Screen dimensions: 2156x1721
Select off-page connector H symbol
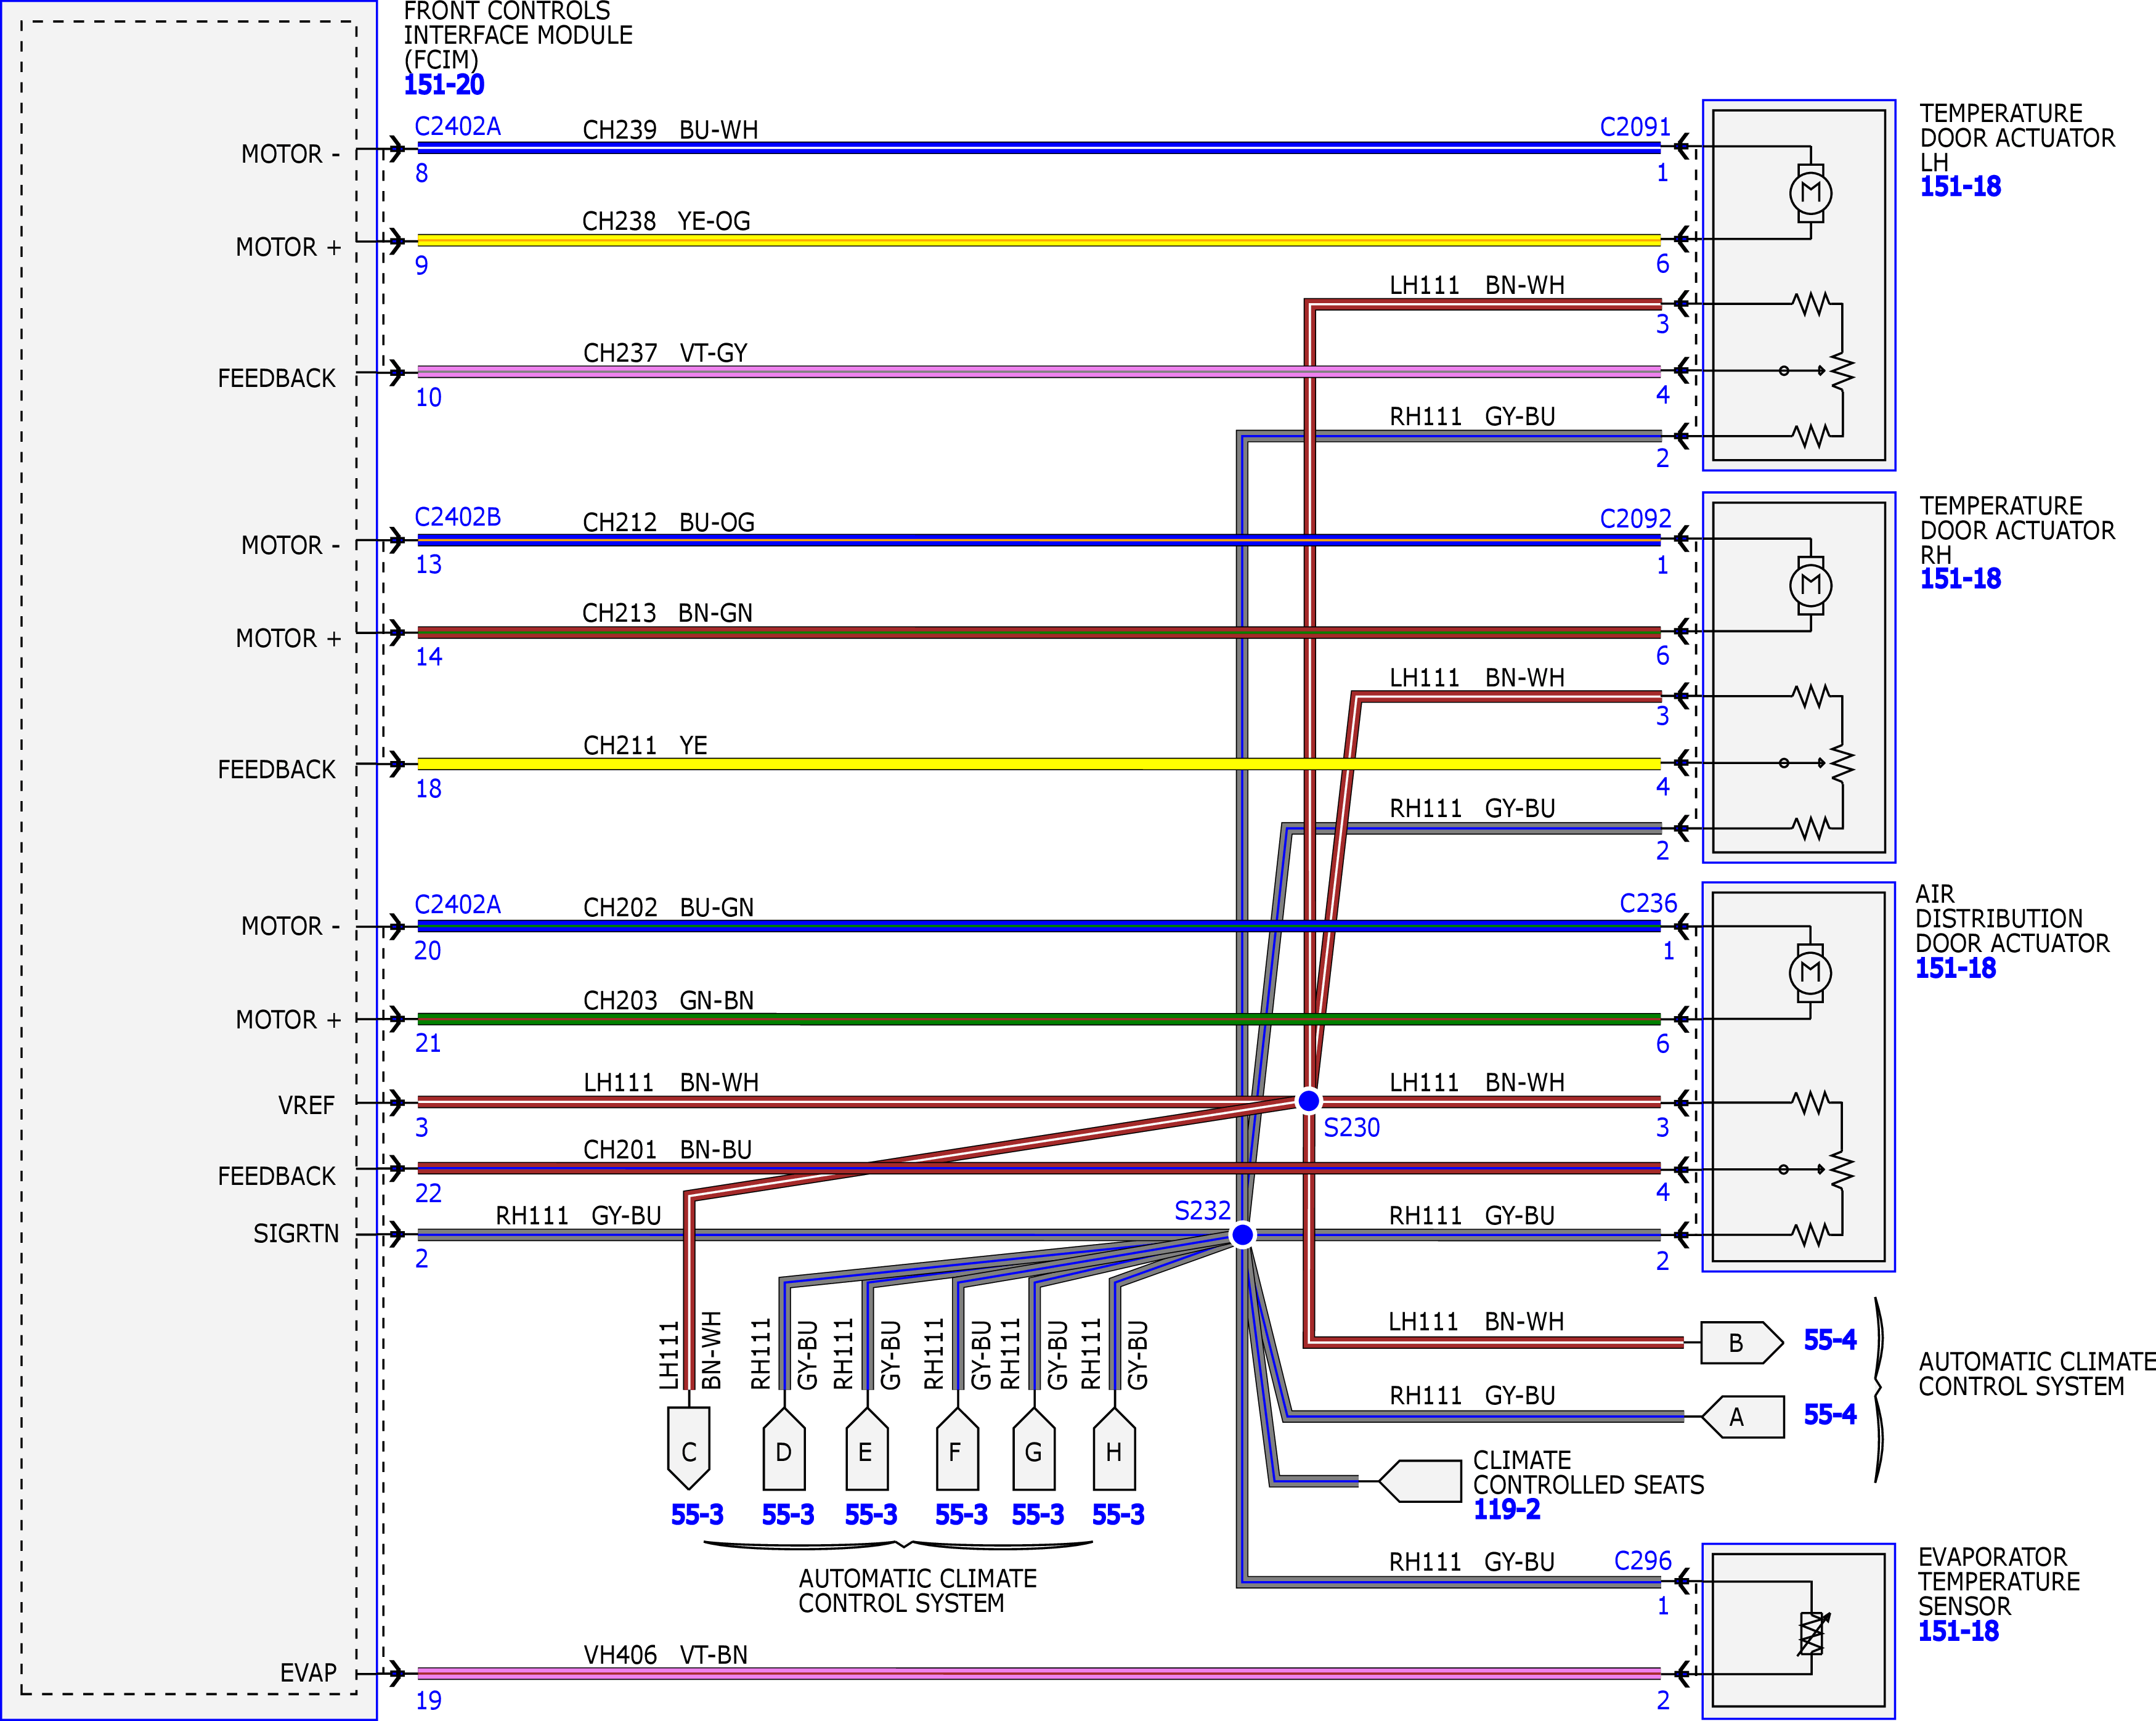pyautogui.click(x=1114, y=1448)
